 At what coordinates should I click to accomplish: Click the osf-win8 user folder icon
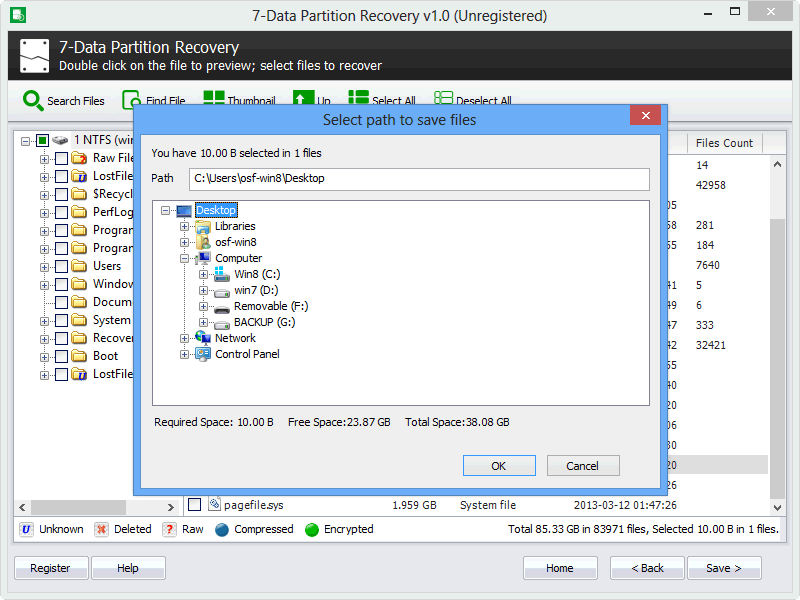[x=203, y=242]
